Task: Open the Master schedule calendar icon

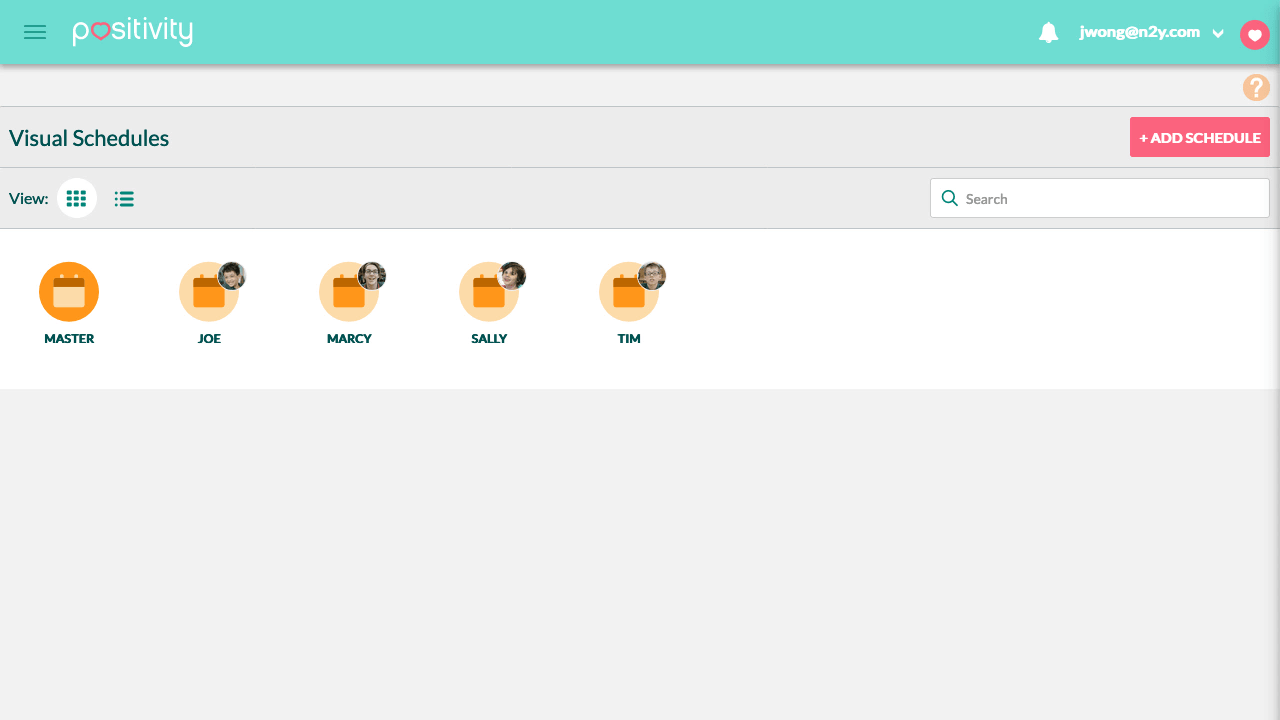Action: (69, 292)
